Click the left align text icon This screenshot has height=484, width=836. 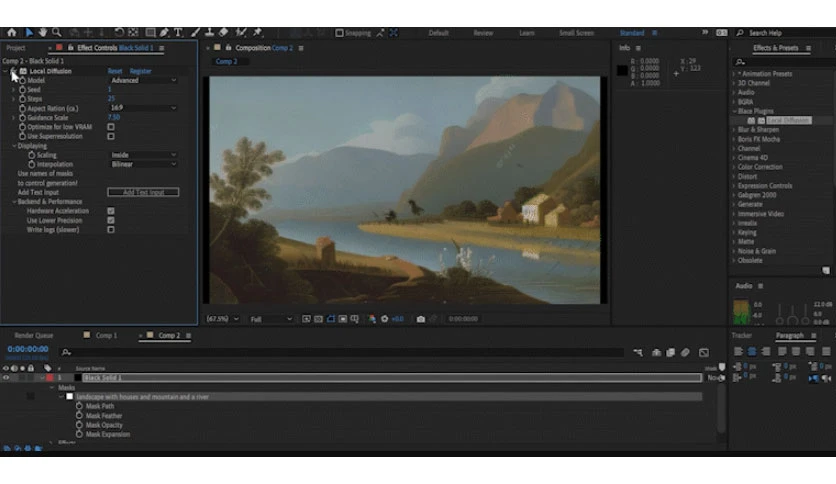[738, 351]
